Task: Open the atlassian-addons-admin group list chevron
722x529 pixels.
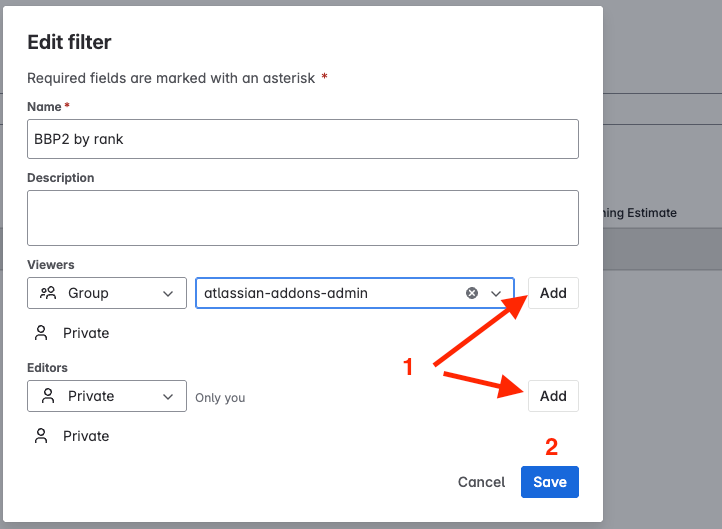Action: tap(496, 293)
